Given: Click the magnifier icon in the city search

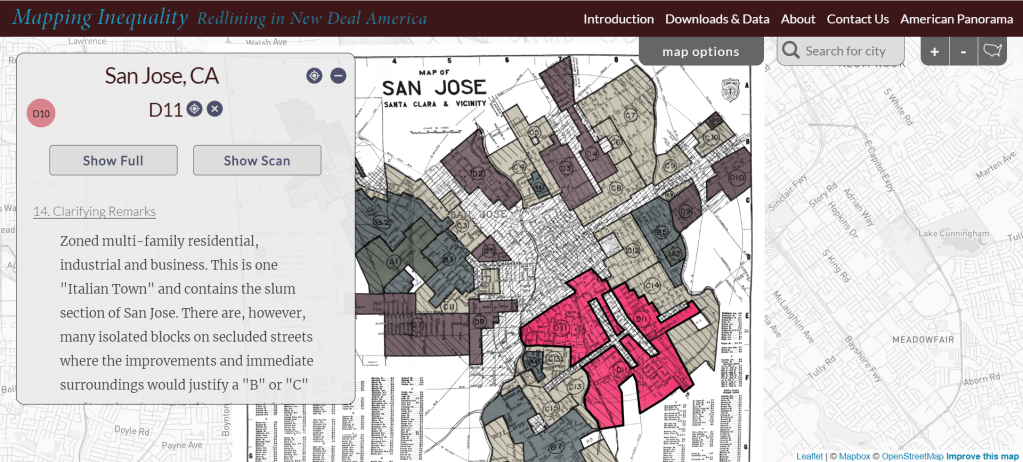Looking at the screenshot, I should click(790, 51).
